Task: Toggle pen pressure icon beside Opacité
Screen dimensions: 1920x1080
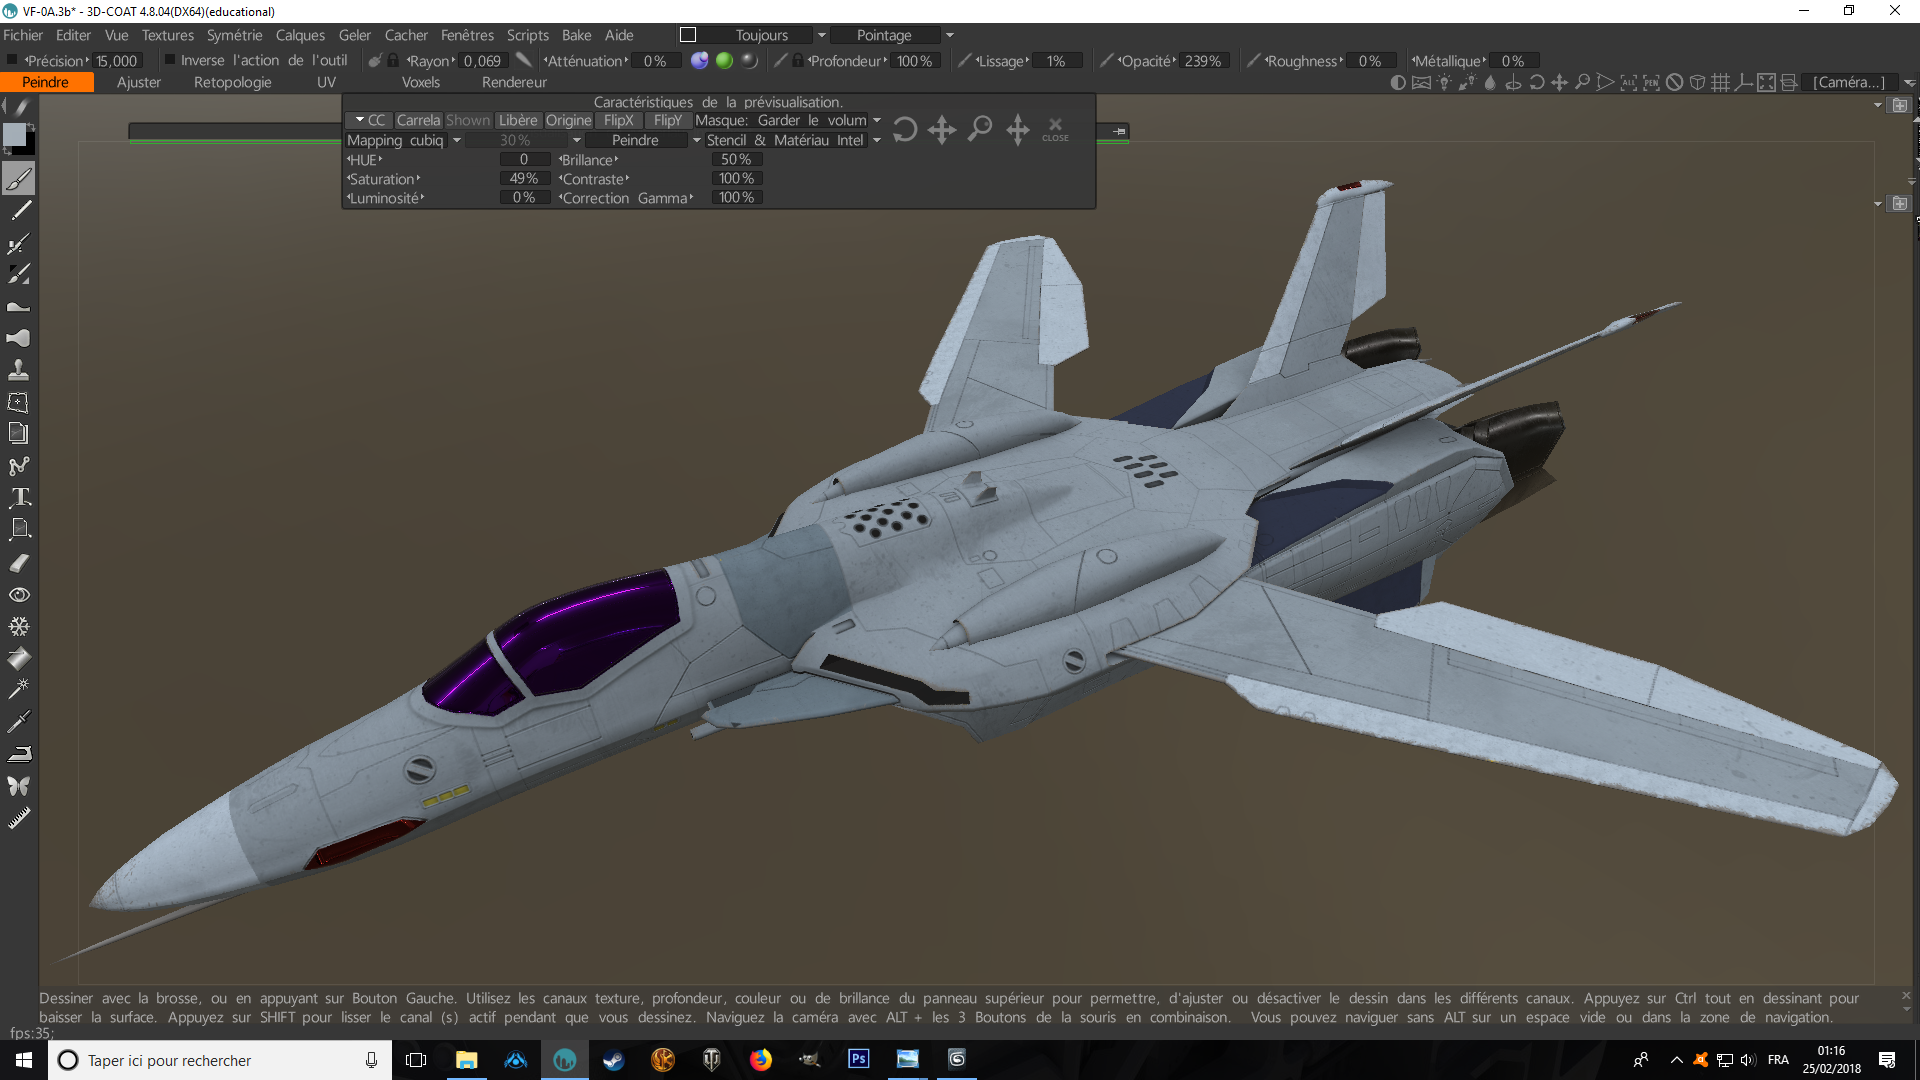Action: (1106, 60)
